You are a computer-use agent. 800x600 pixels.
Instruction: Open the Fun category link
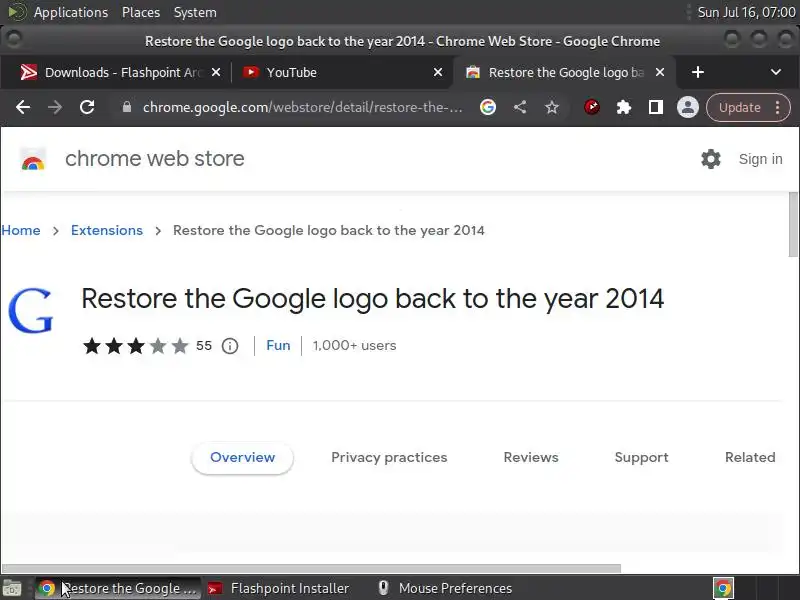tap(278, 345)
